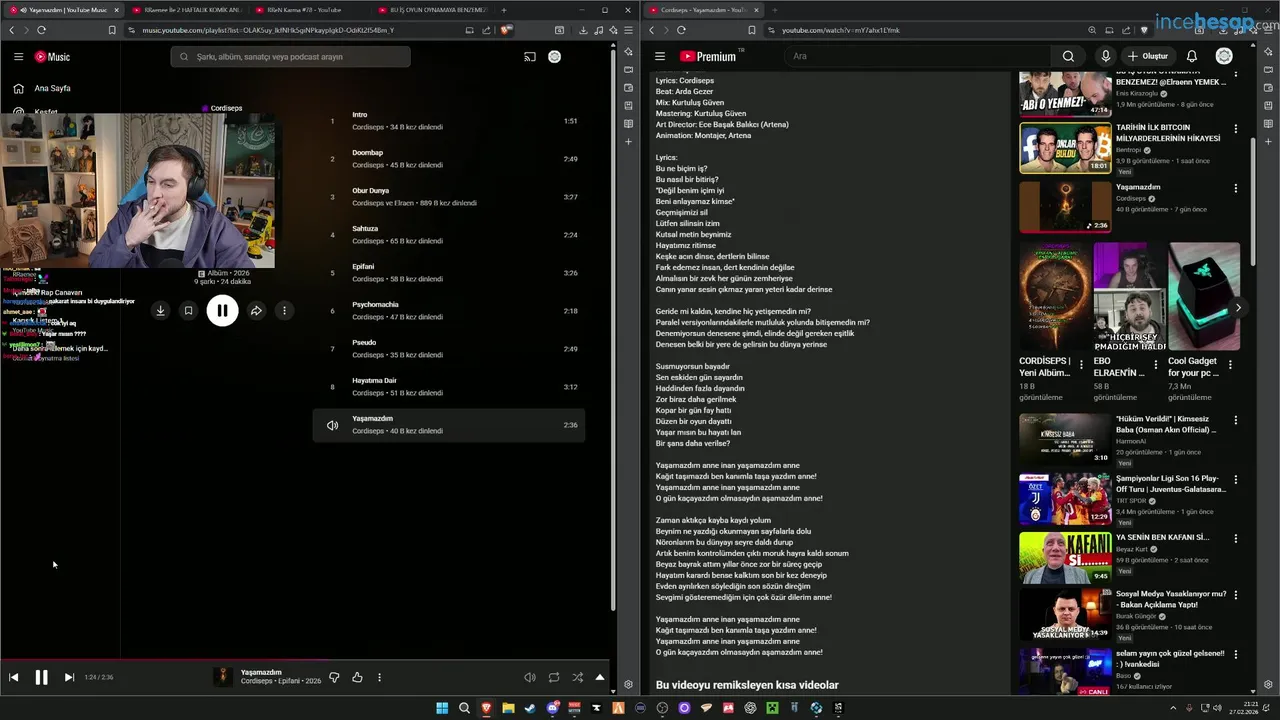Screen dimensions: 1280x720
Task: Open Windows taskbar search
Action: coord(464,708)
